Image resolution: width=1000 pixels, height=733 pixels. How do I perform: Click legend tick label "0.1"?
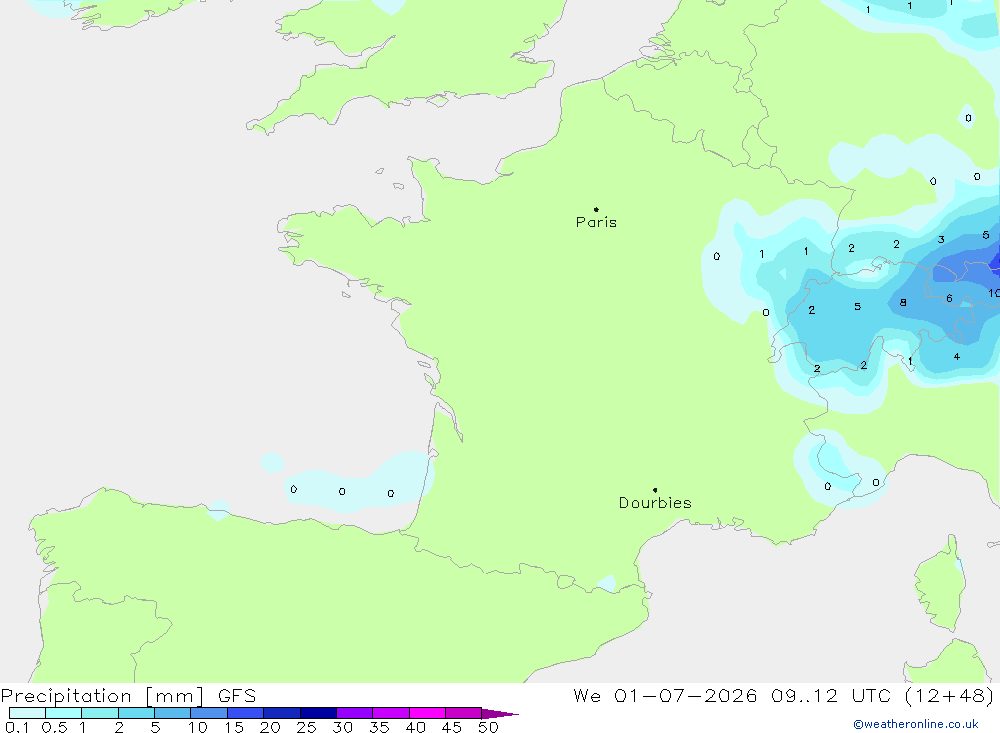tap(17, 727)
